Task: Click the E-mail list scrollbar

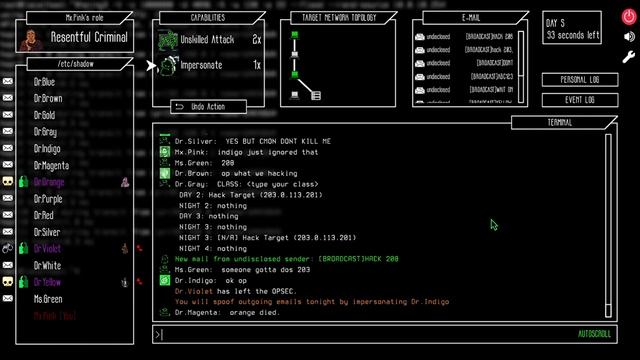Action: click(521, 67)
